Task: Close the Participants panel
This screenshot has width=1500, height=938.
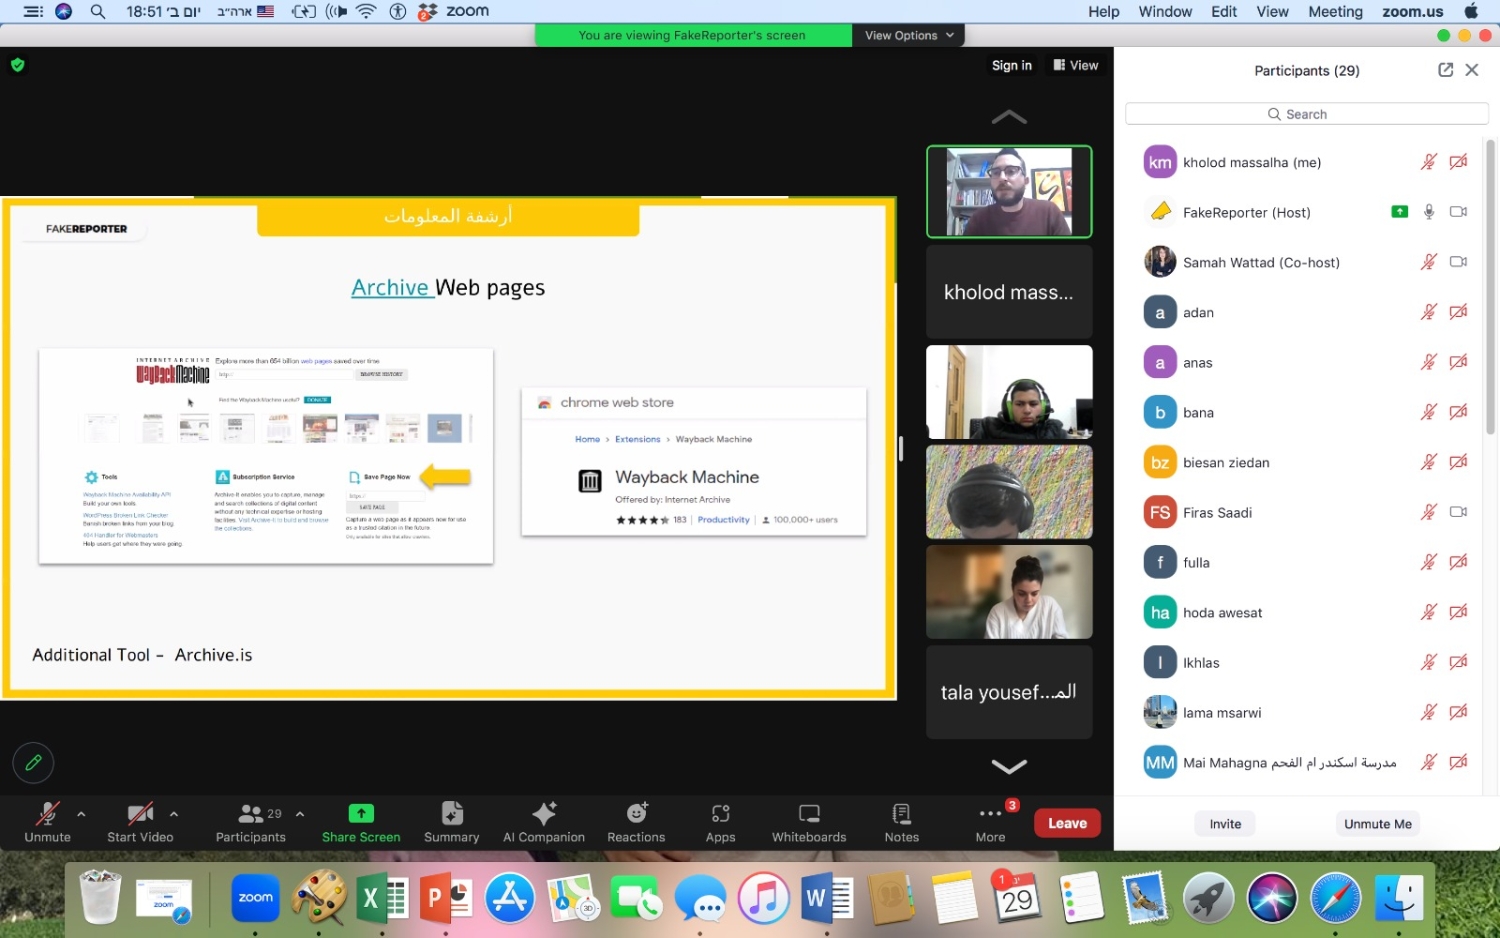Action: pos(1471,70)
